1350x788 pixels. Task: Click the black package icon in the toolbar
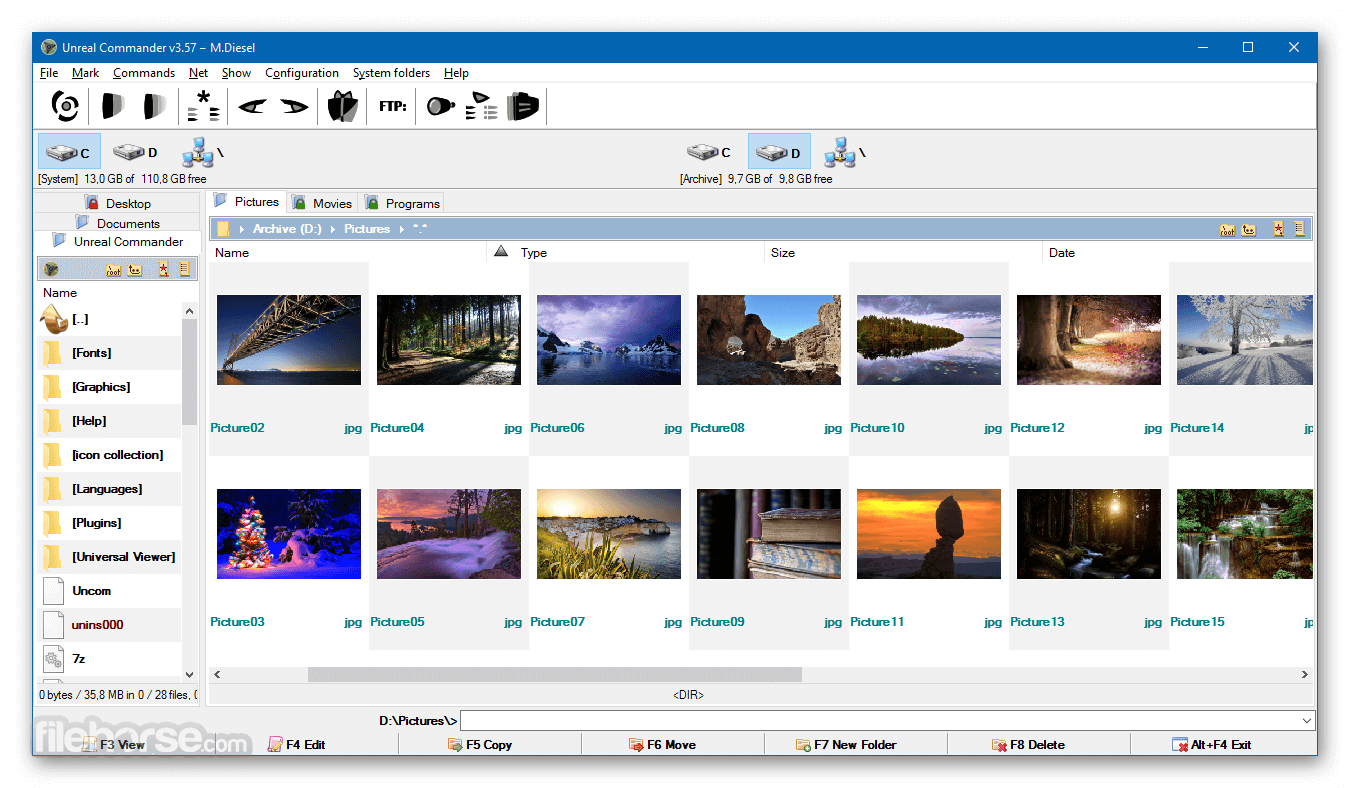click(343, 106)
